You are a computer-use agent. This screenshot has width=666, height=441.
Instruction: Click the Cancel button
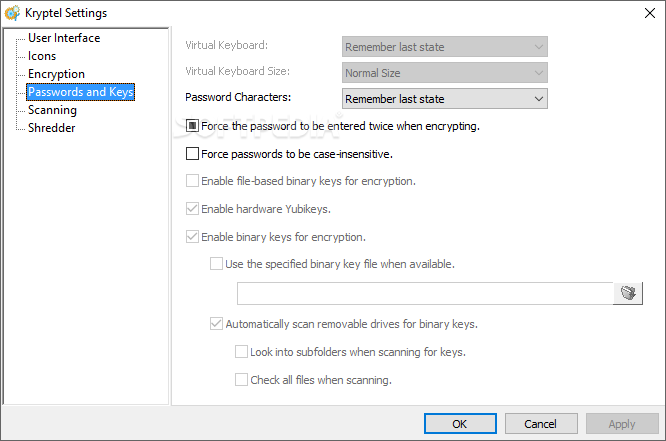tap(541, 424)
